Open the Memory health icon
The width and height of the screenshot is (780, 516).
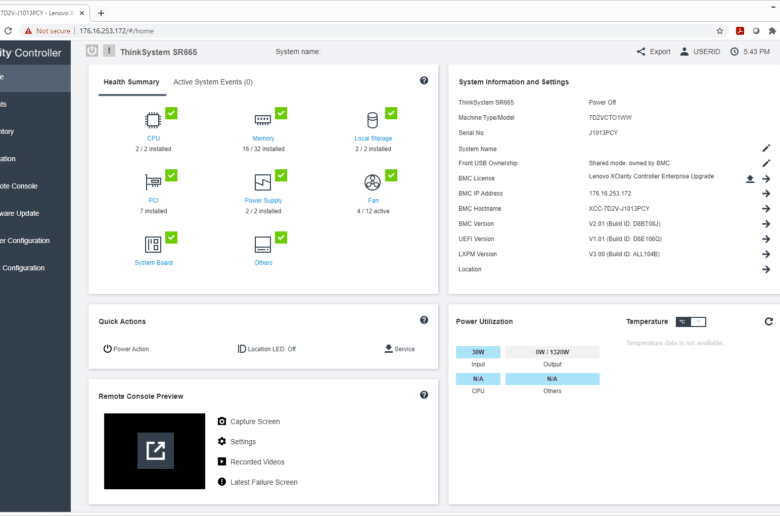click(x=263, y=120)
